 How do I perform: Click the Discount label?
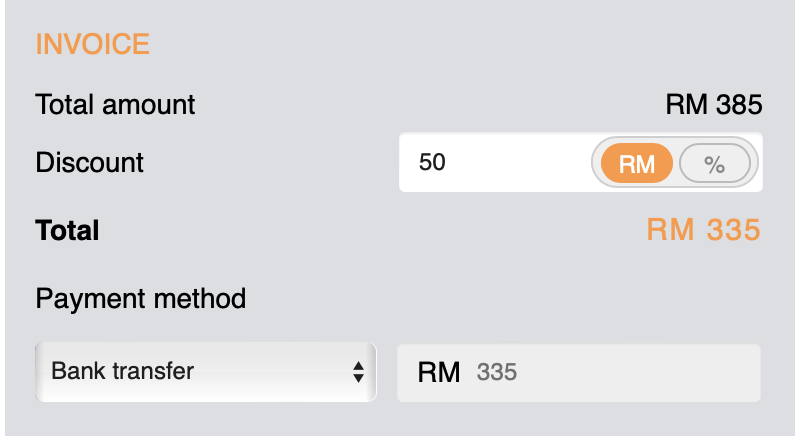pos(90,162)
